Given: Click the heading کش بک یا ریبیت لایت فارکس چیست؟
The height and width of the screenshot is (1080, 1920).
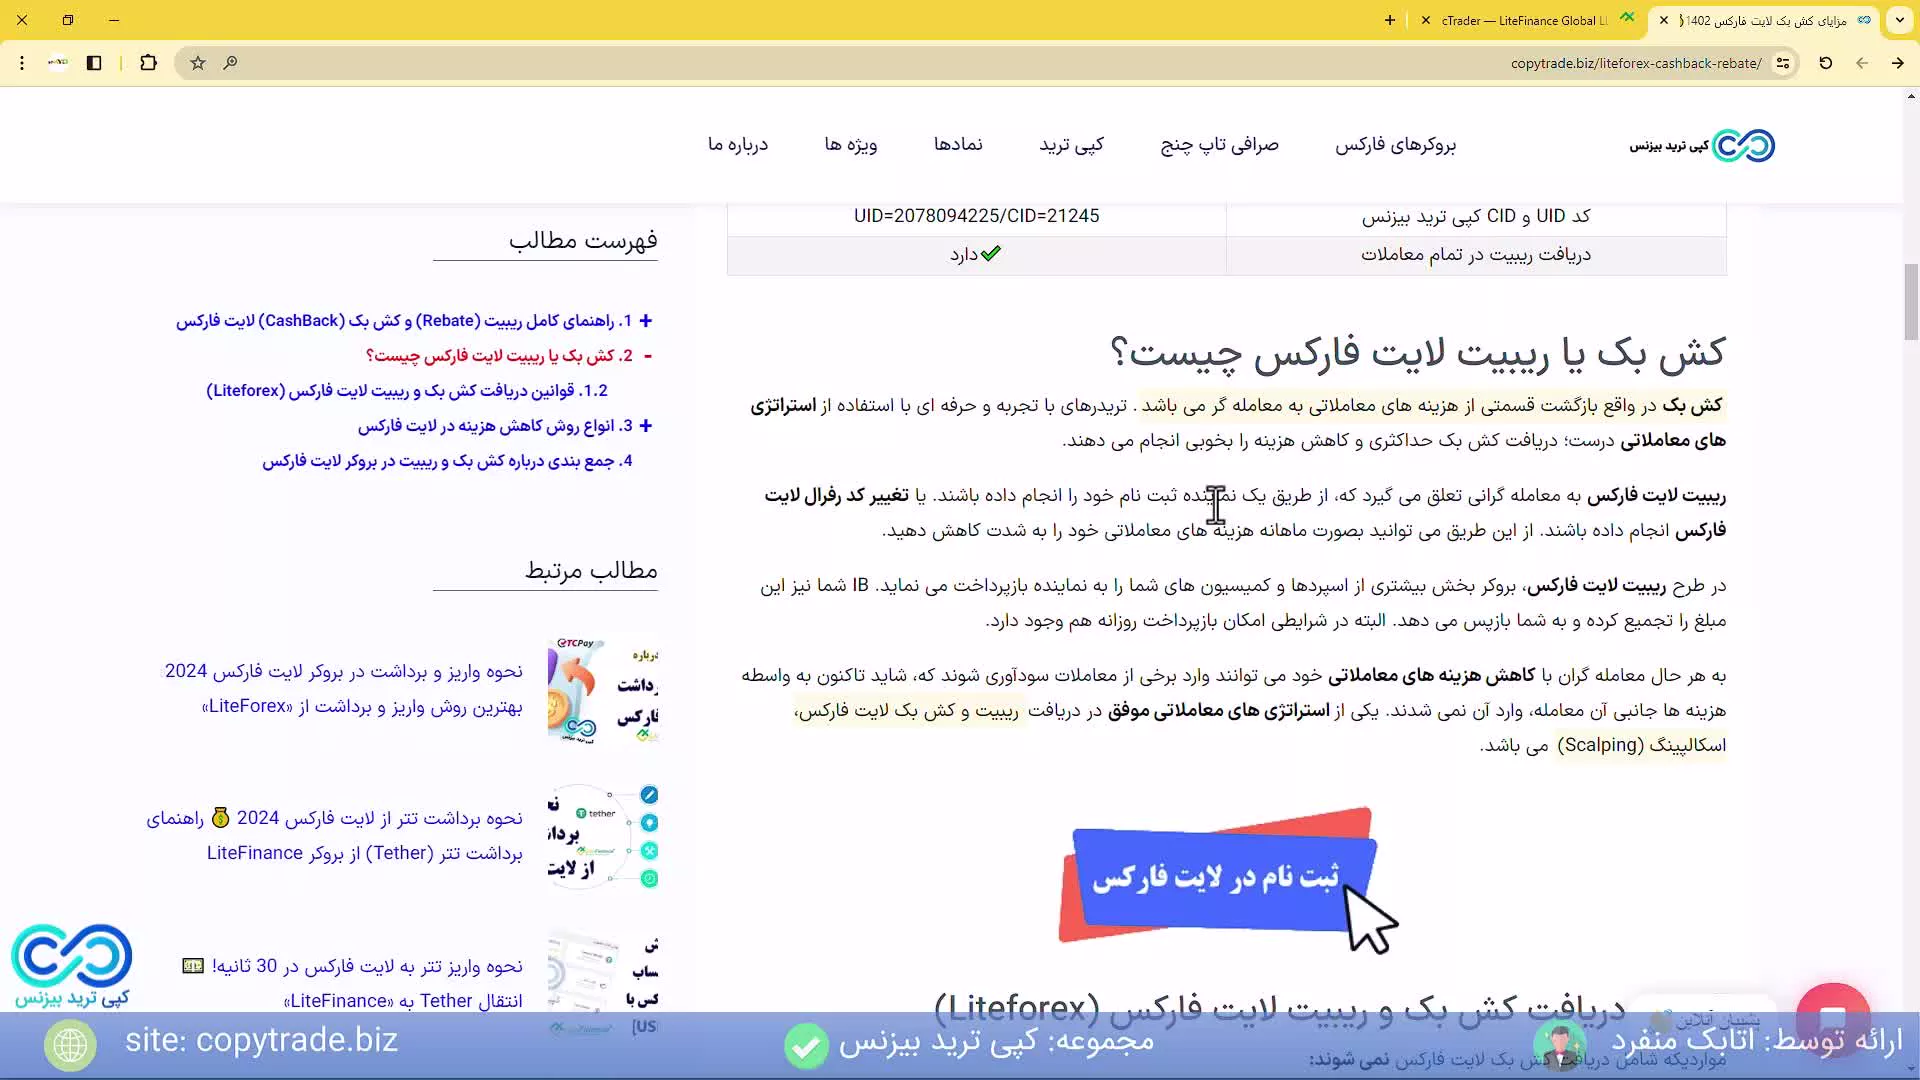Looking at the screenshot, I should [x=1417, y=352].
